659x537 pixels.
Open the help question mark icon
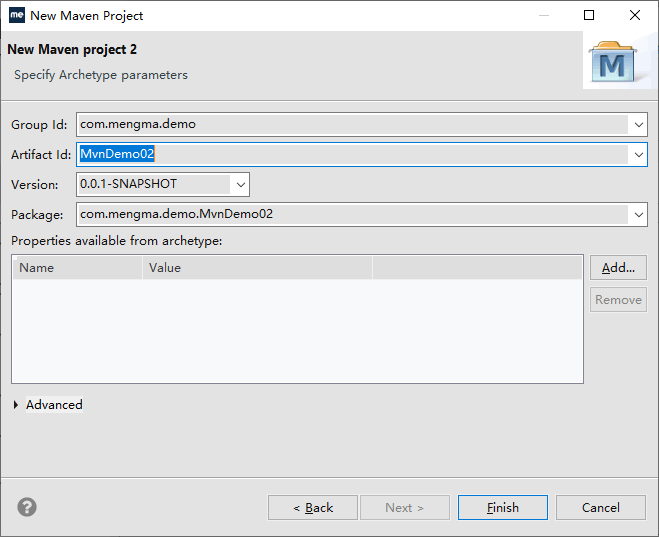[x=27, y=507]
